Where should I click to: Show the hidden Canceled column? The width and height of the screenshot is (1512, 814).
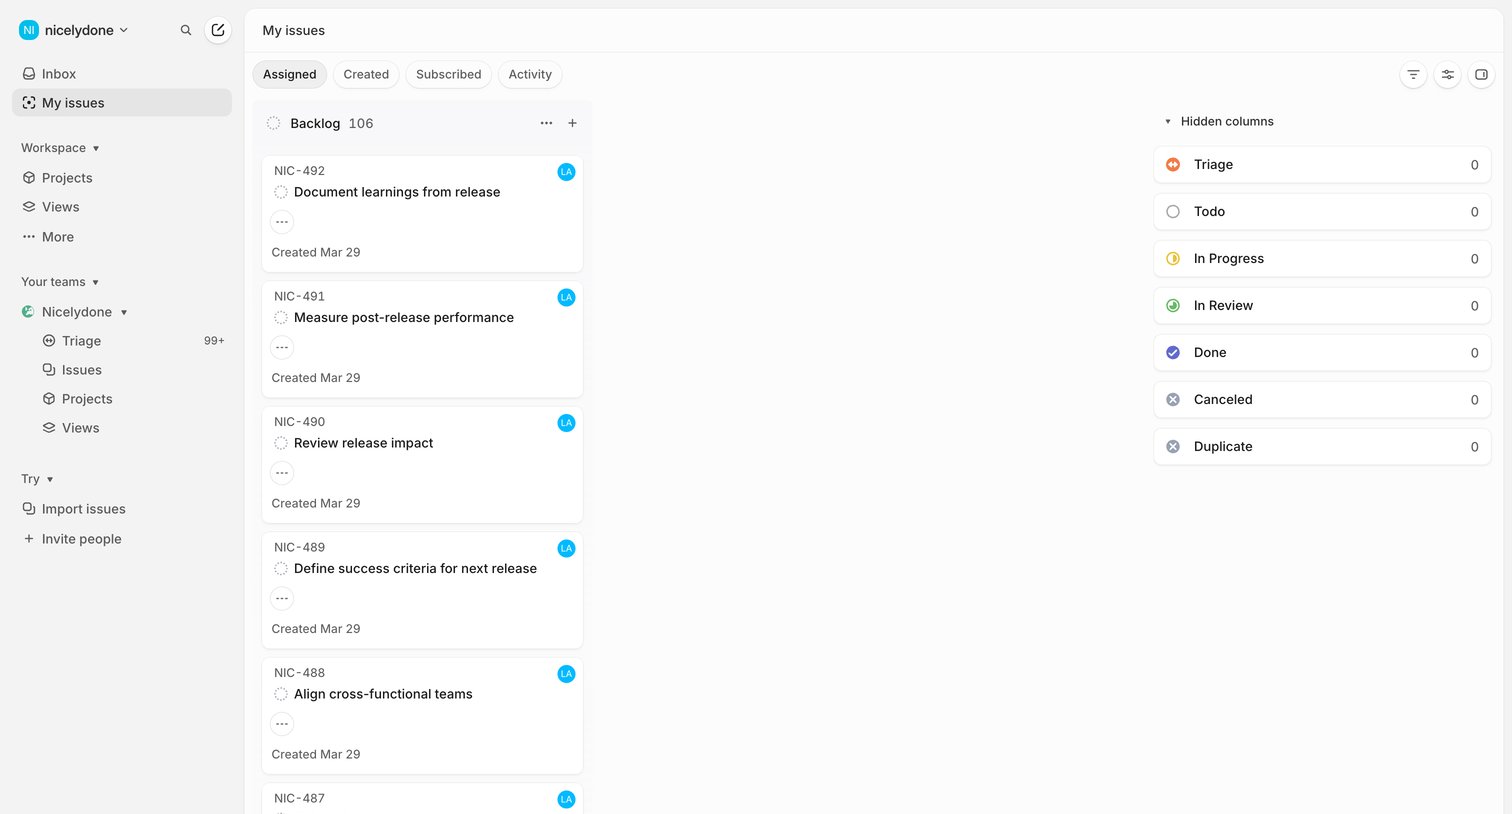click(x=1322, y=400)
